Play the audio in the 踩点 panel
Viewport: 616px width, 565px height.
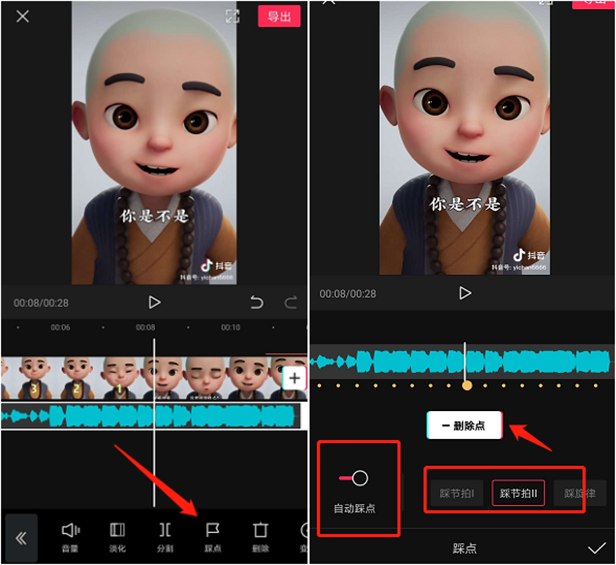point(465,293)
